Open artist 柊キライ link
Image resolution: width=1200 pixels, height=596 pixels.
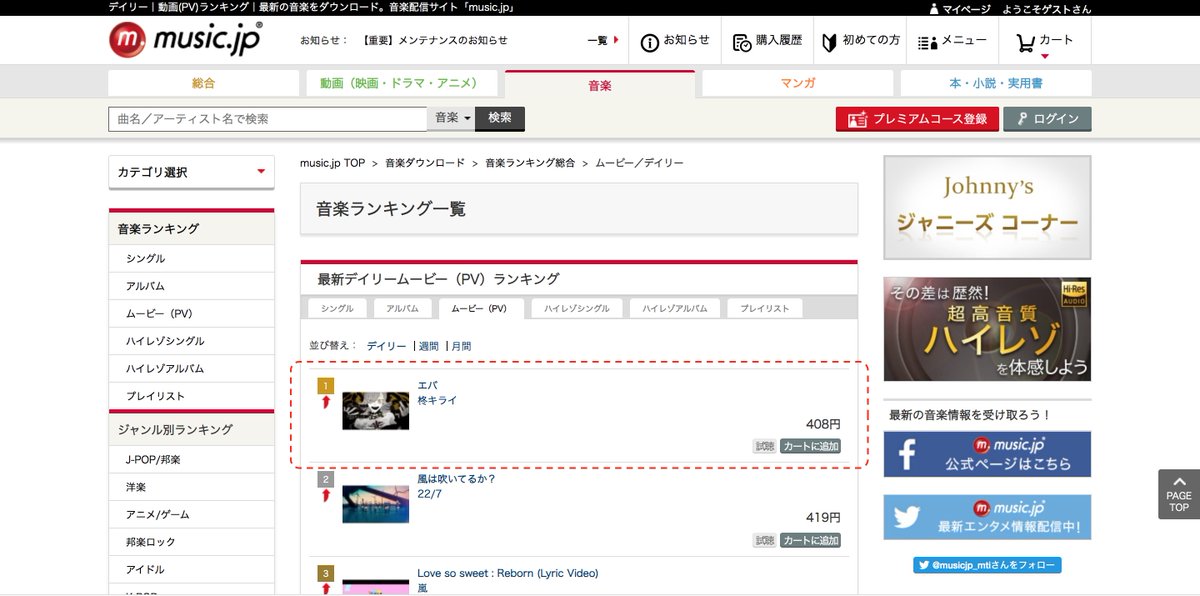437,400
